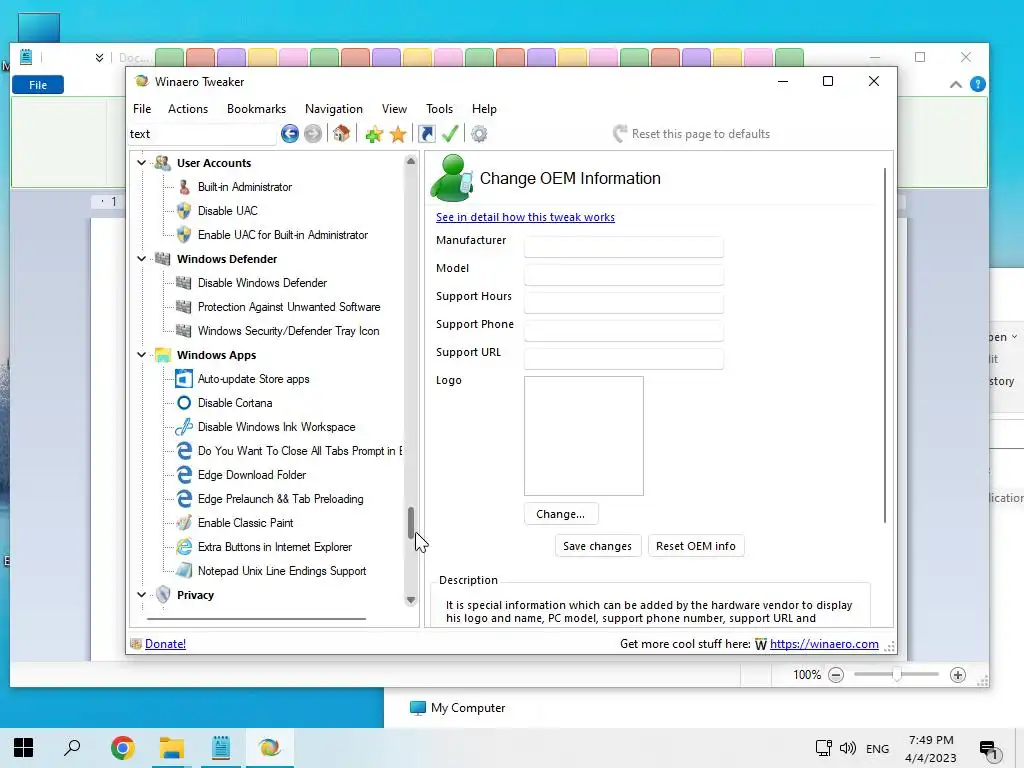Click the Change... logo button
The width and height of the screenshot is (1024, 768).
(560, 514)
